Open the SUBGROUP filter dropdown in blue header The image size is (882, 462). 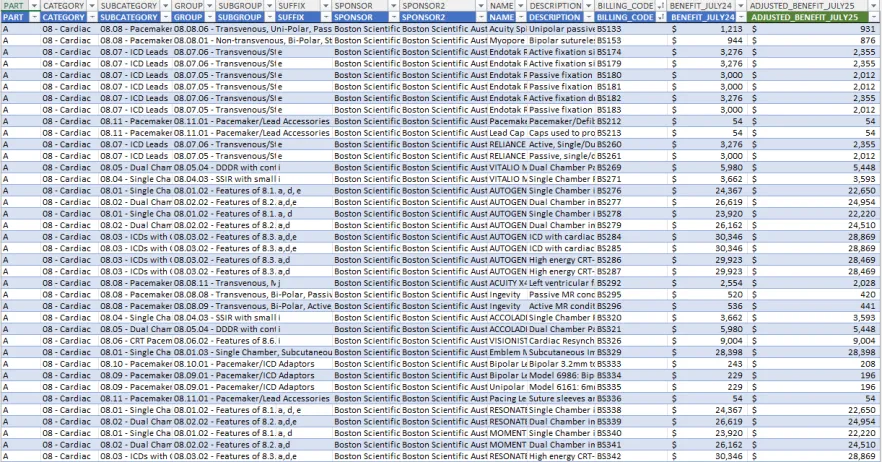pos(269,17)
